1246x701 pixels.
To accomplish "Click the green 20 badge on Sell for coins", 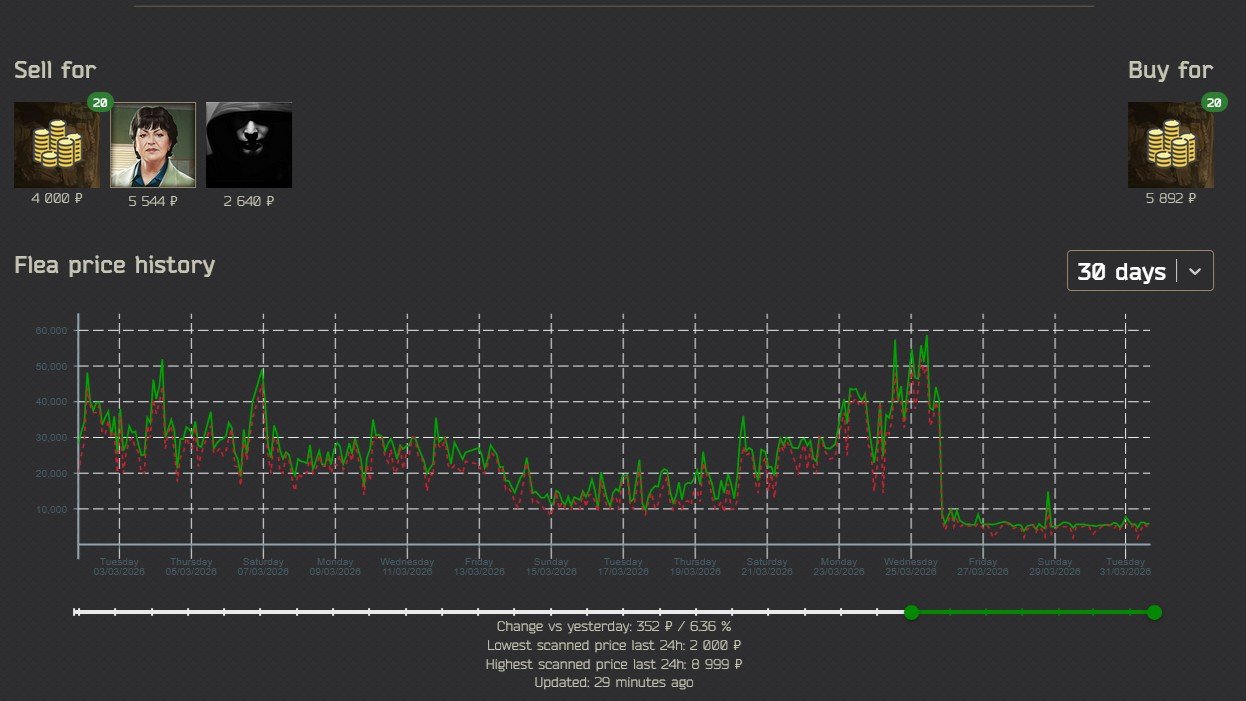I will (x=99, y=102).
